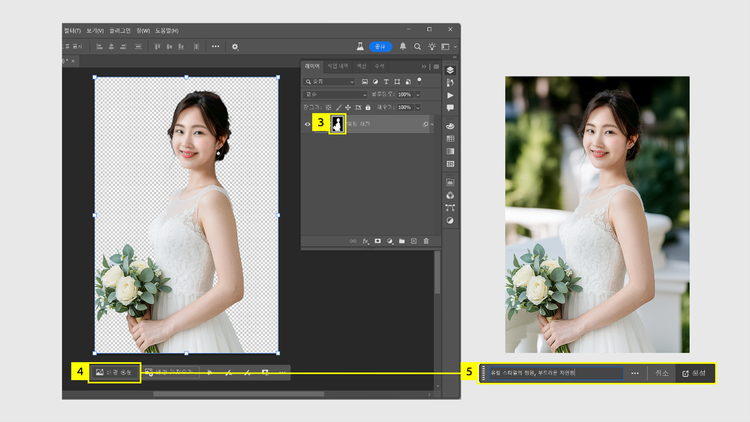Click the blue Share button
This screenshot has height=422, width=750.
380,46
